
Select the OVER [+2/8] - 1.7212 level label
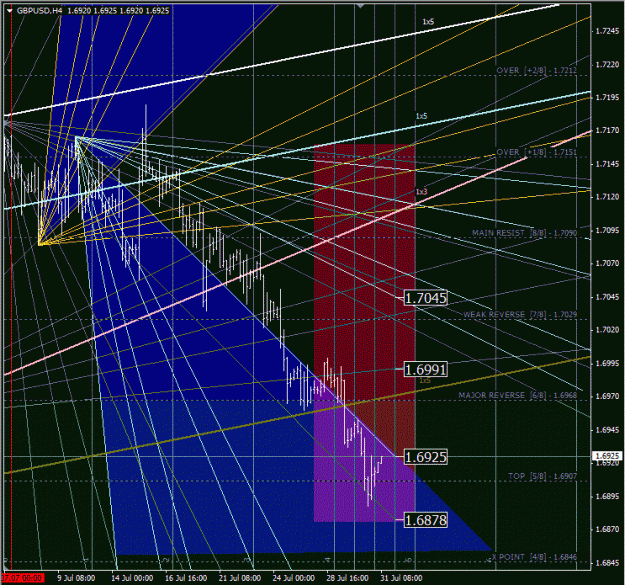[x=537, y=70]
